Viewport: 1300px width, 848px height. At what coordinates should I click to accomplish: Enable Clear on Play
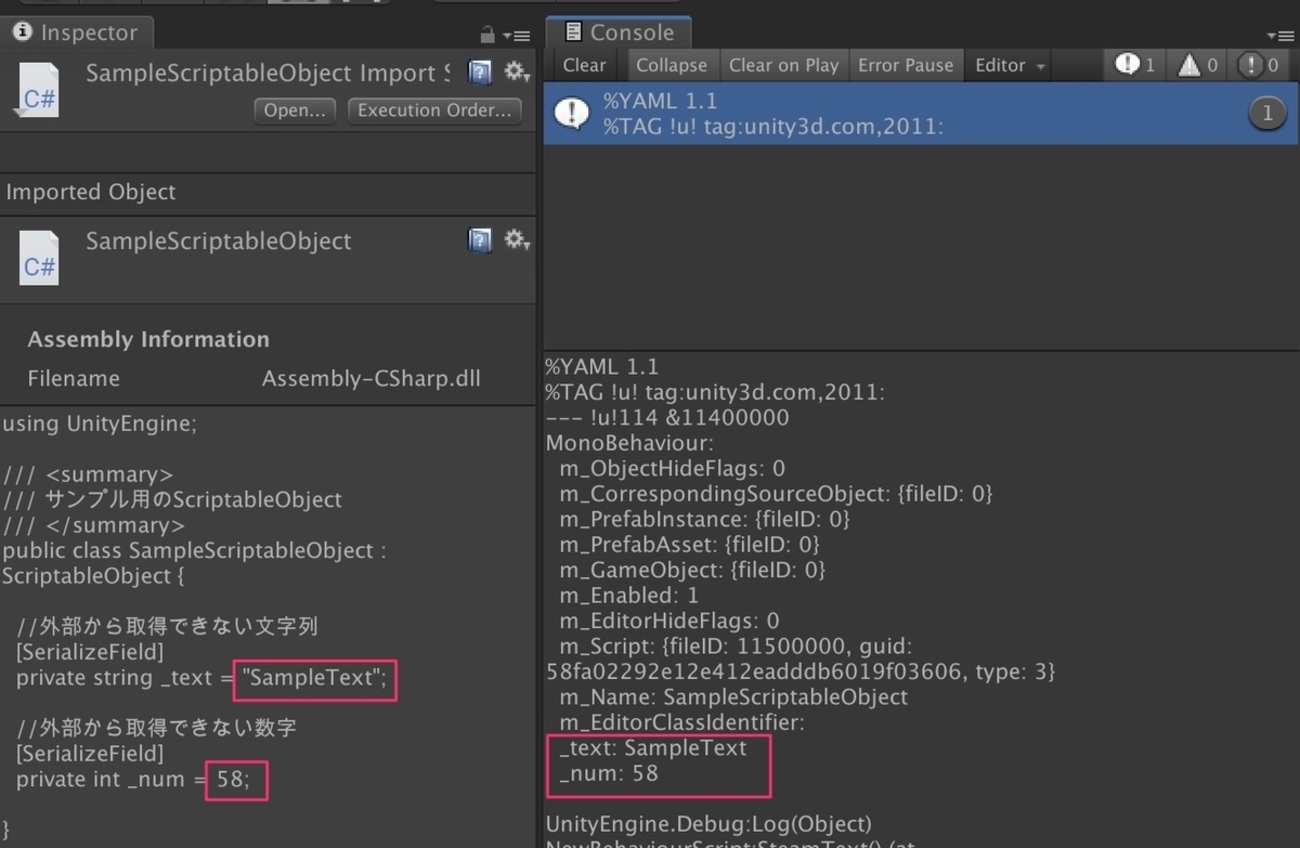[x=783, y=65]
